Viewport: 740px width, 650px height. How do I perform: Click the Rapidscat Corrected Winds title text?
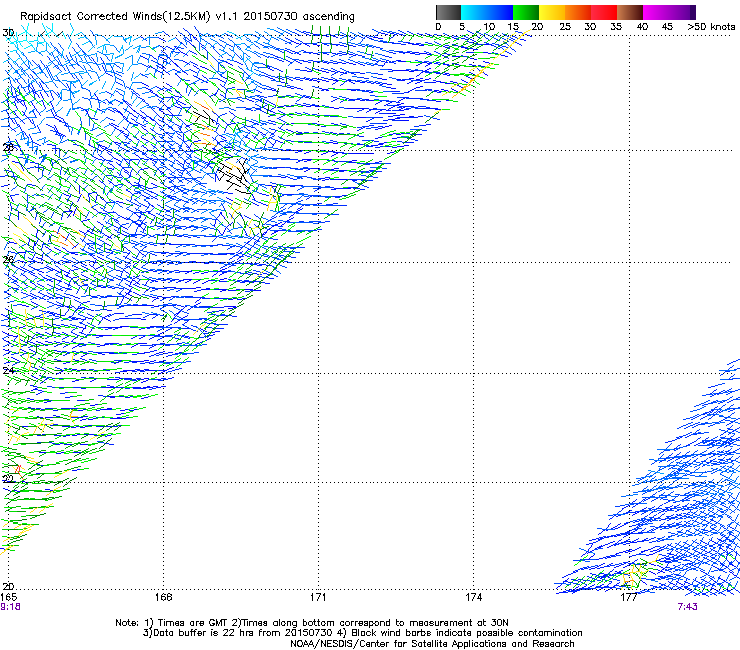(x=187, y=17)
